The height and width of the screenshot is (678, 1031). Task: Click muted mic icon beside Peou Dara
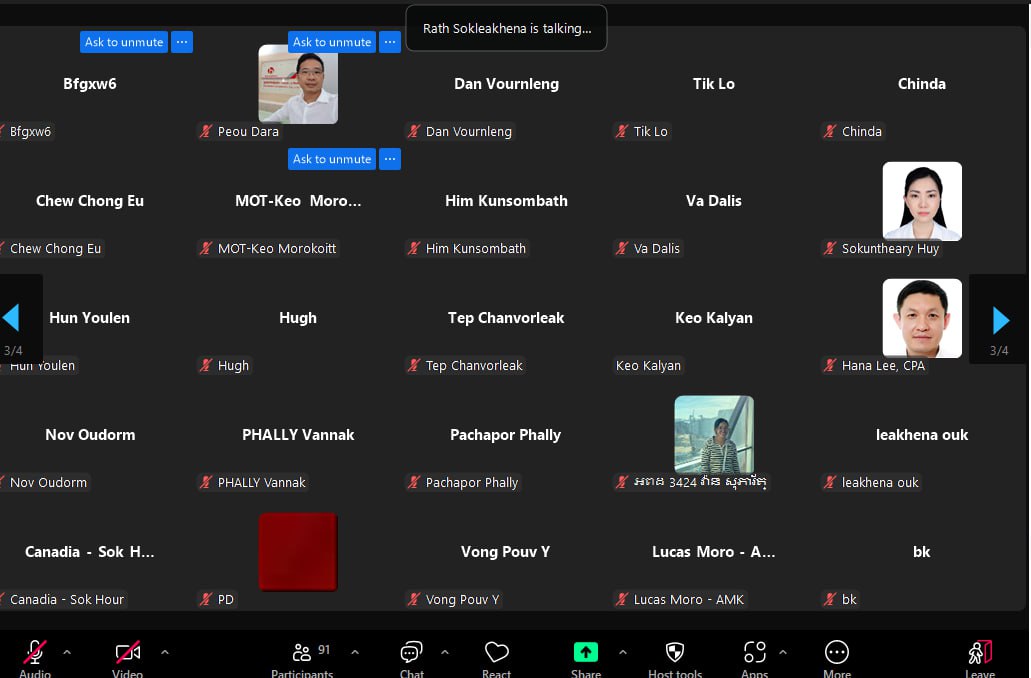[x=206, y=132]
